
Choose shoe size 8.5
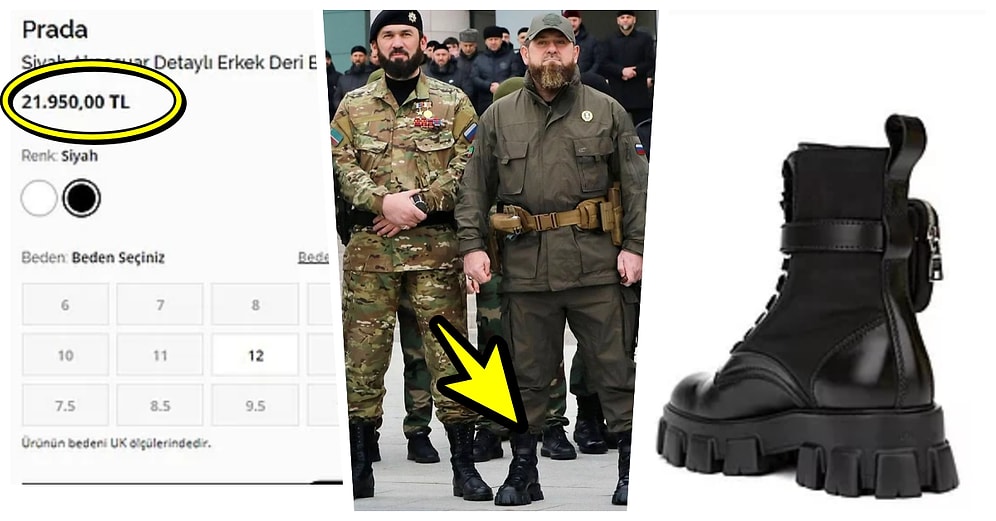pos(160,405)
